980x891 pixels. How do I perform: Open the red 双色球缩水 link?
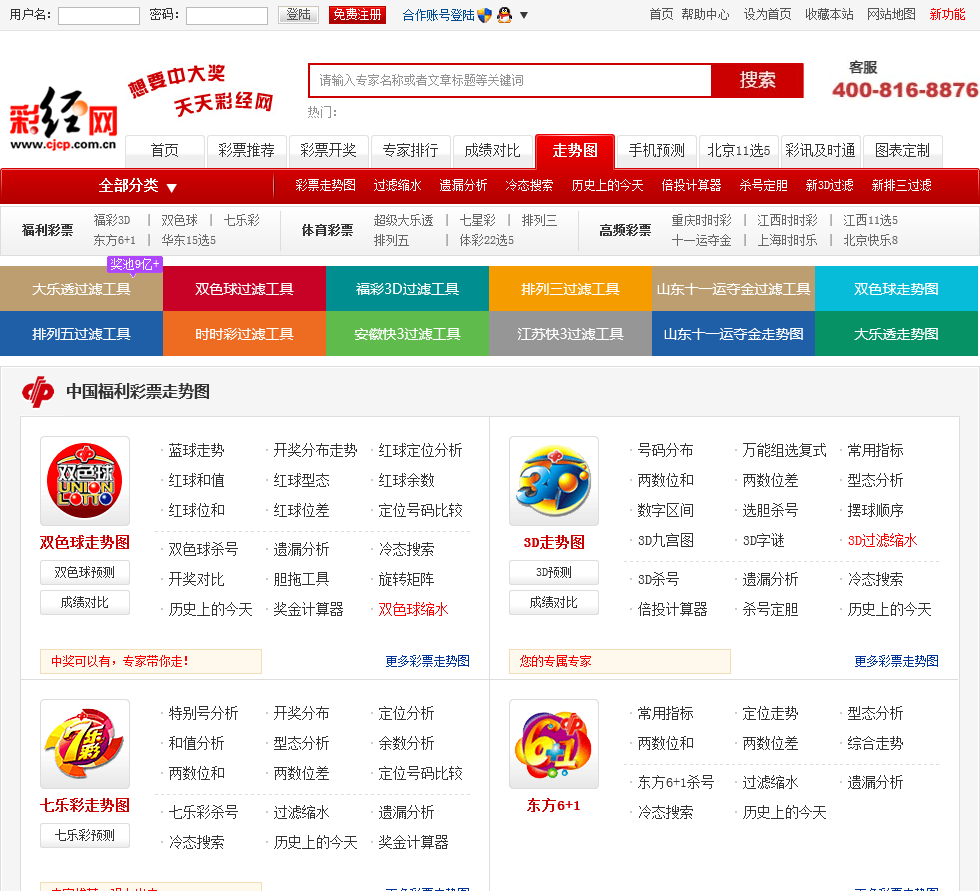(x=413, y=609)
